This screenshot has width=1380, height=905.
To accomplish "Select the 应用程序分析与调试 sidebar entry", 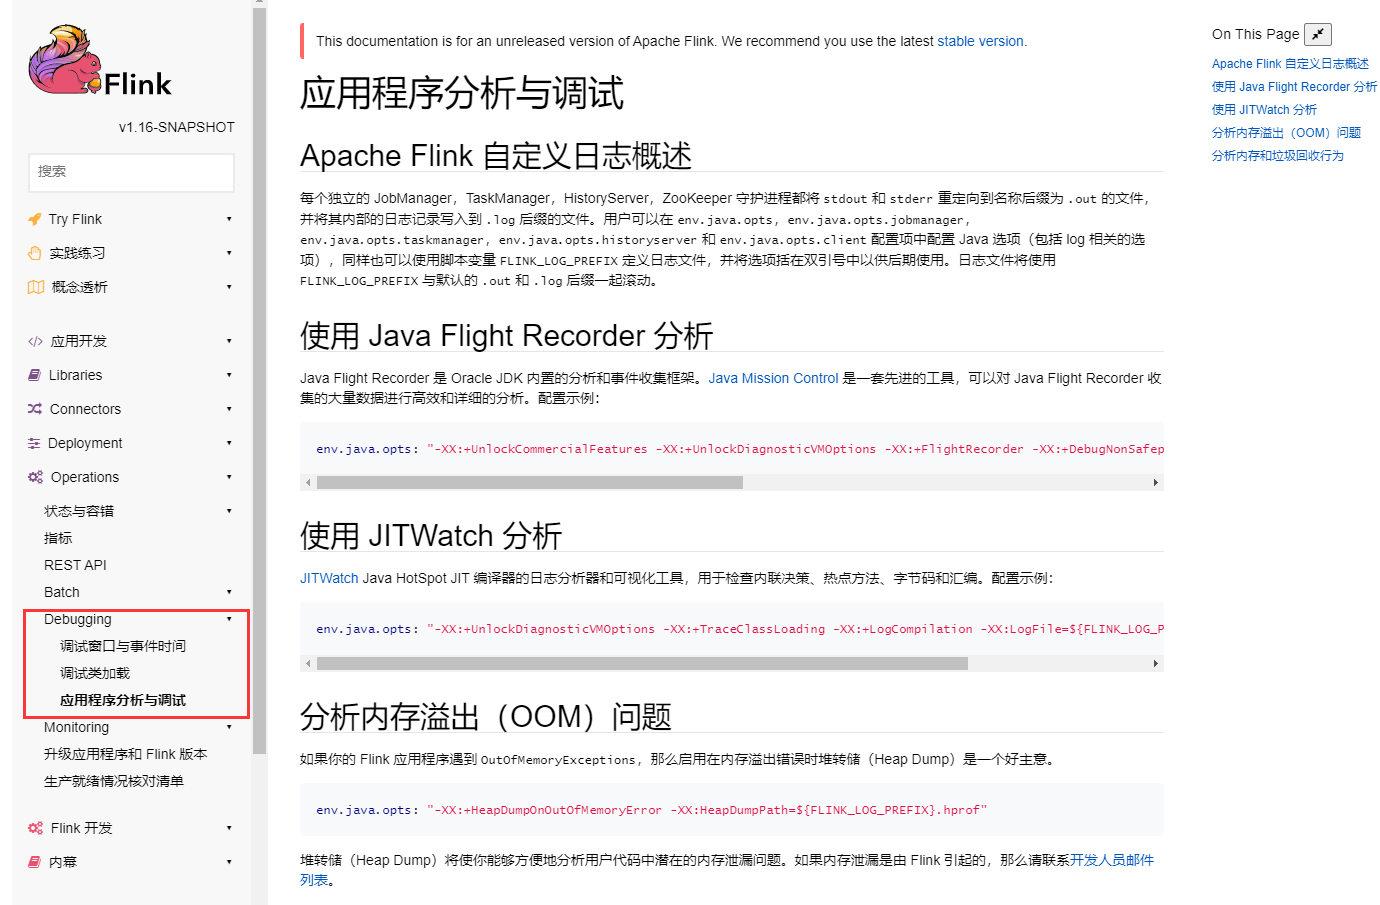I will [123, 700].
